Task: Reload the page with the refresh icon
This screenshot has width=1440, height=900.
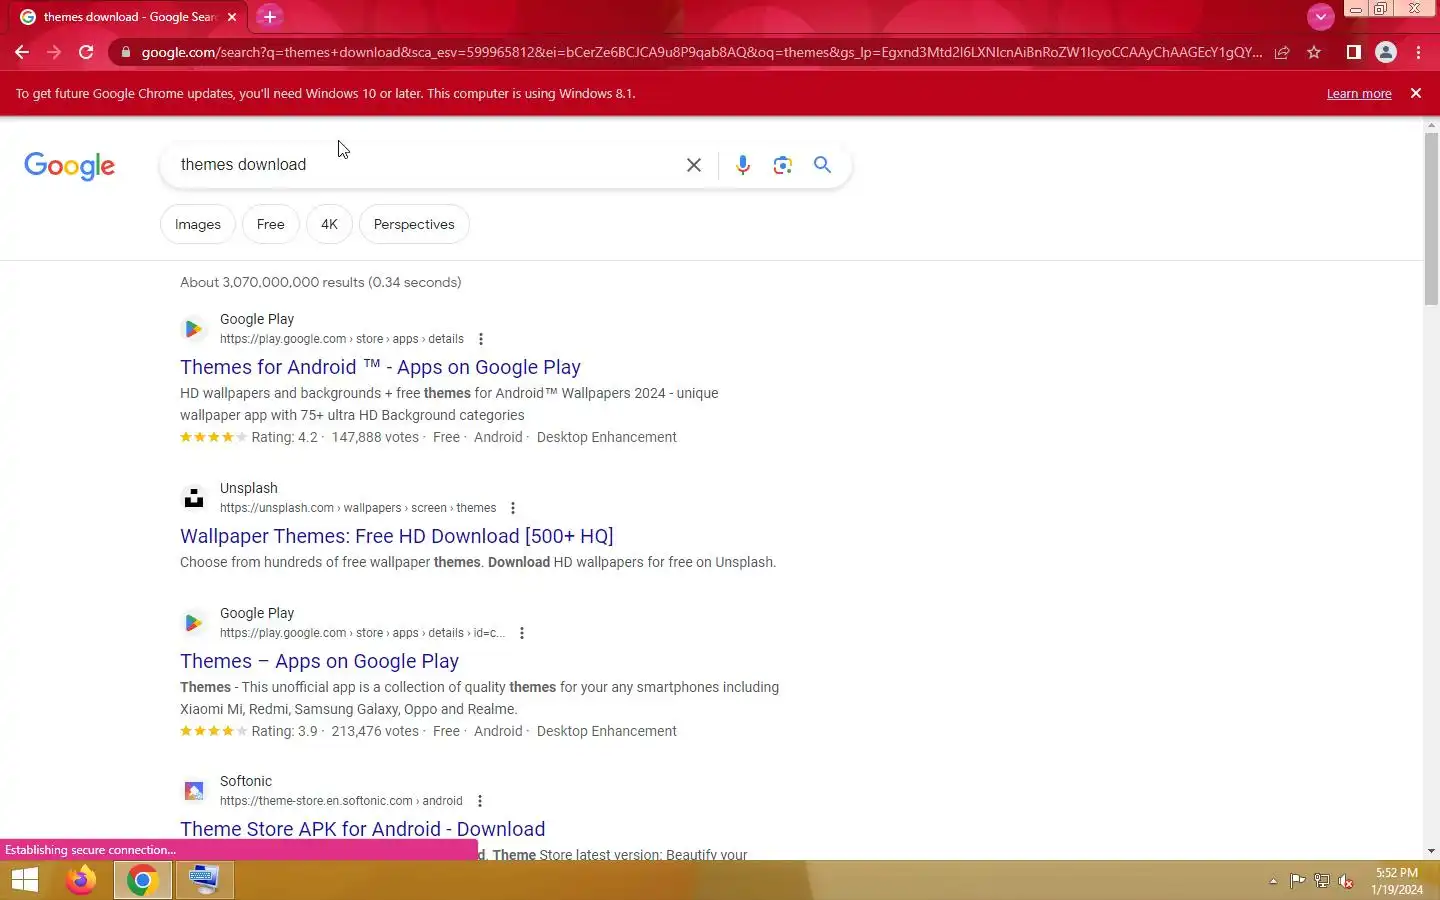Action: point(86,52)
